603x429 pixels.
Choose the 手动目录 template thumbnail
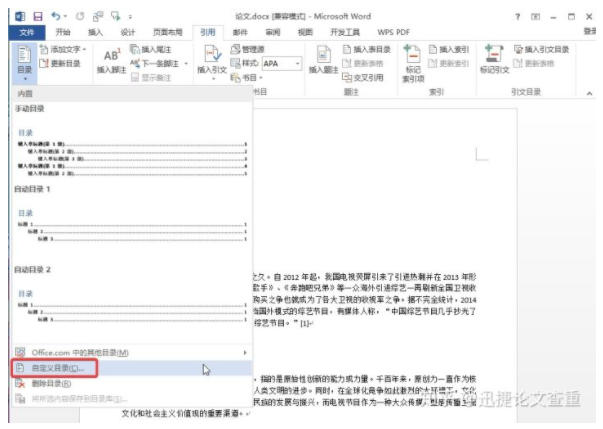coord(132,153)
